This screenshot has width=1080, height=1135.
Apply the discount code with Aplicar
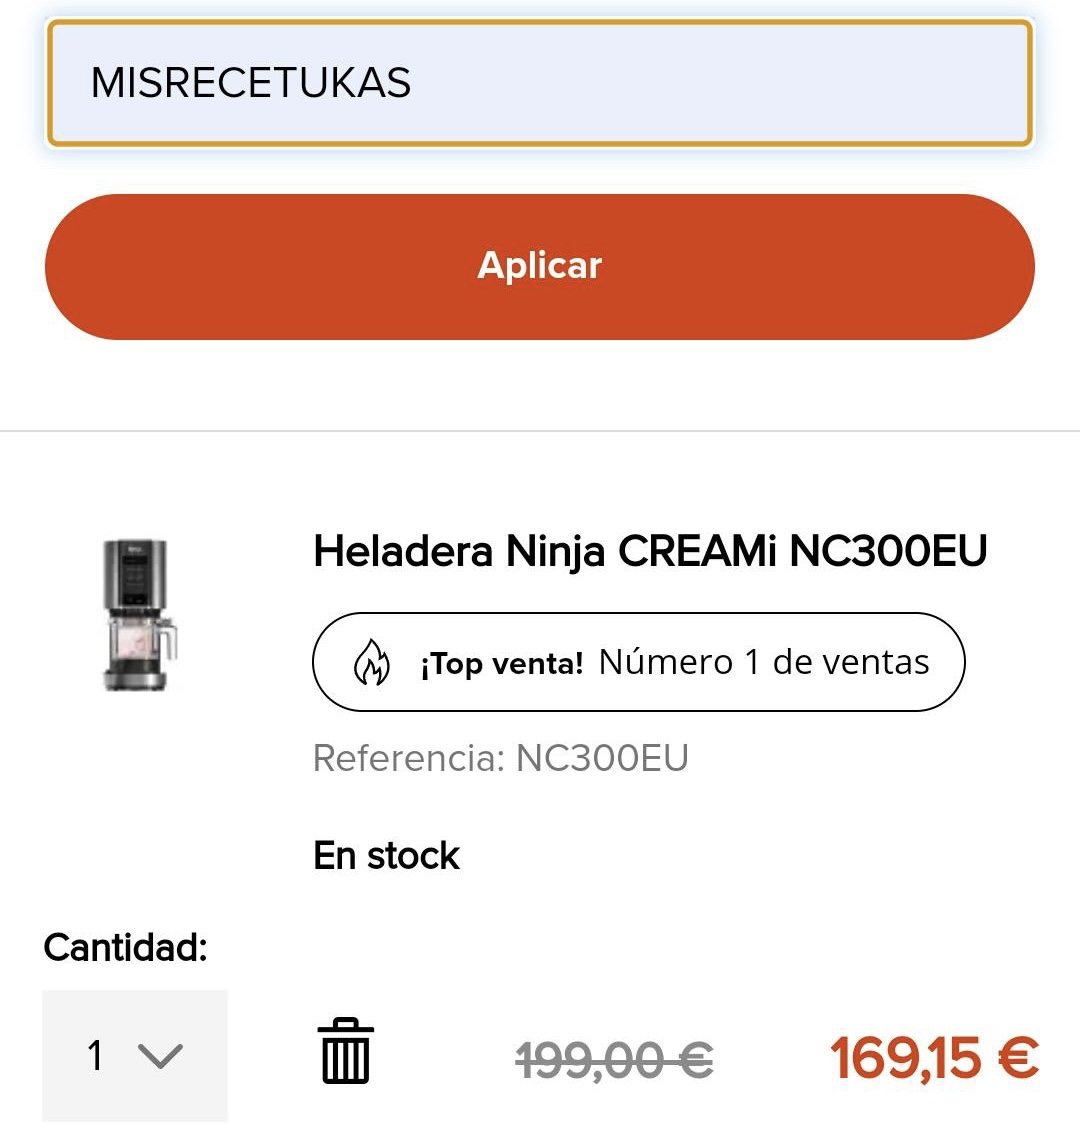539,266
